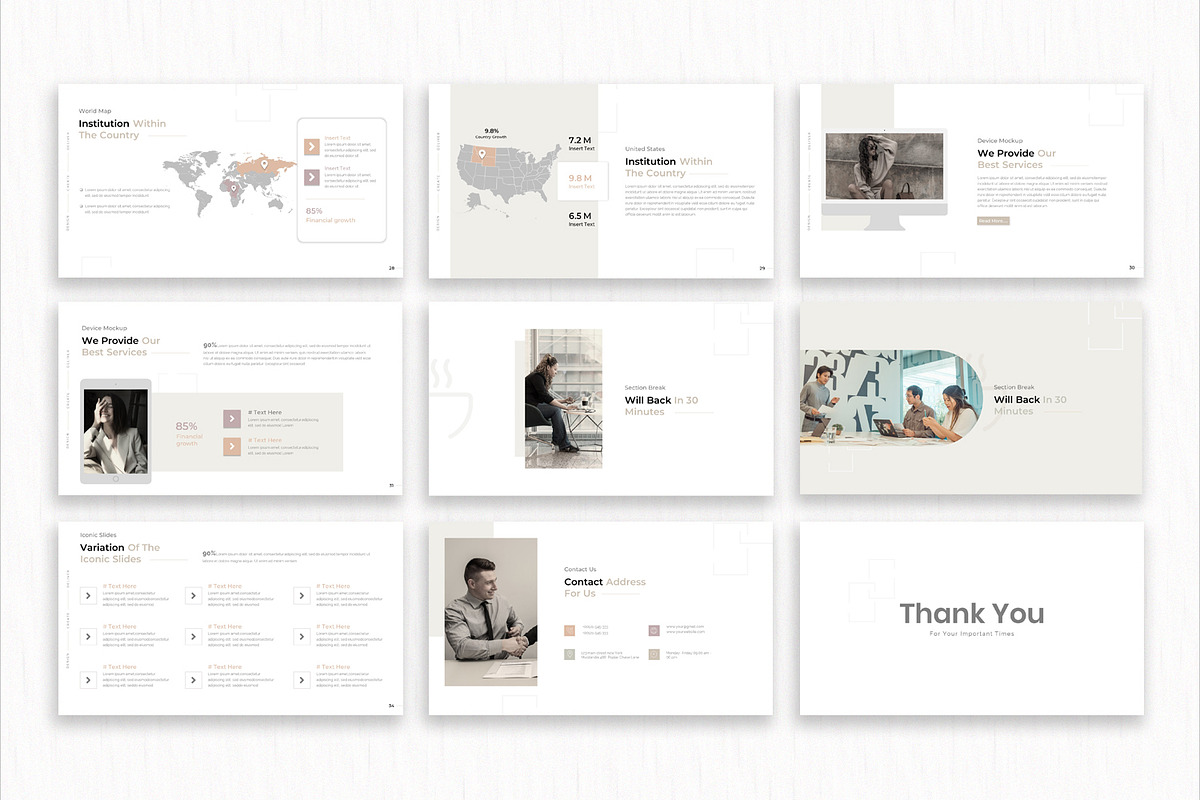
Task: Click the orange arrow icon beside second Text Here
Action: click(232, 446)
